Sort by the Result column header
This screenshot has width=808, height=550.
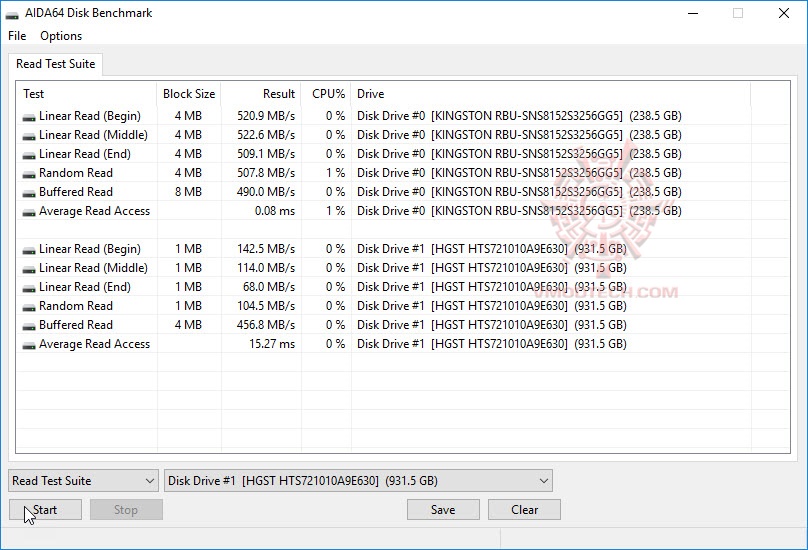pyautogui.click(x=261, y=94)
